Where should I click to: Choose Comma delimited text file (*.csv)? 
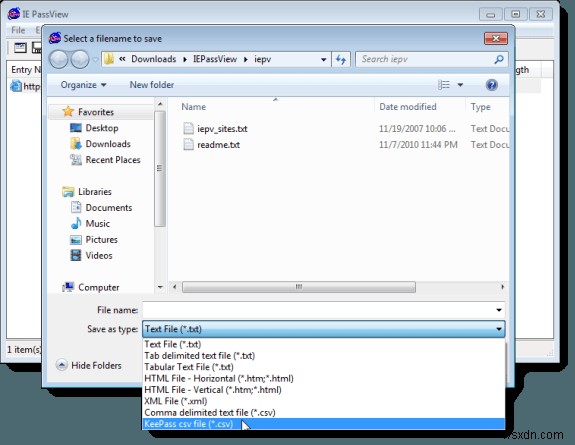[x=323, y=412]
